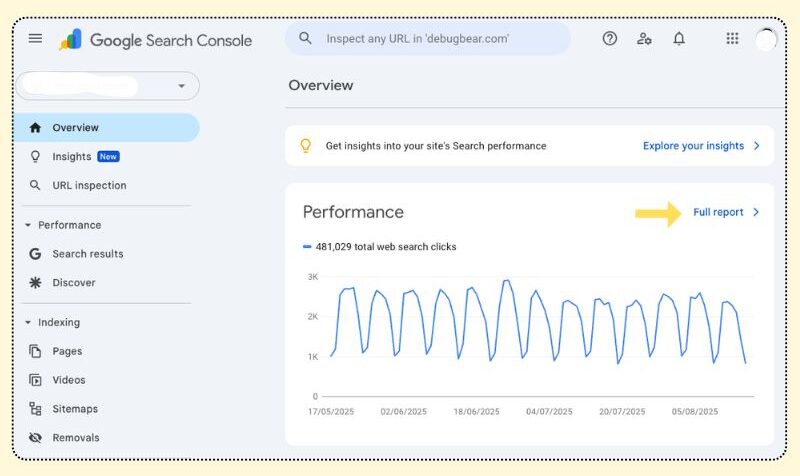Click the 3K y-axis label
Screen dimensions: 800x476
pyautogui.click(x=313, y=277)
